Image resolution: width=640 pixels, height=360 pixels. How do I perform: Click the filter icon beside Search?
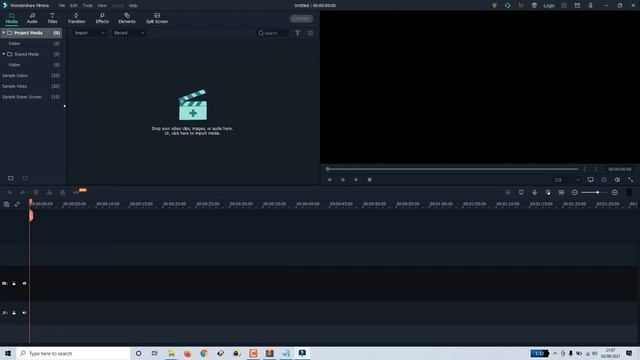[298, 33]
